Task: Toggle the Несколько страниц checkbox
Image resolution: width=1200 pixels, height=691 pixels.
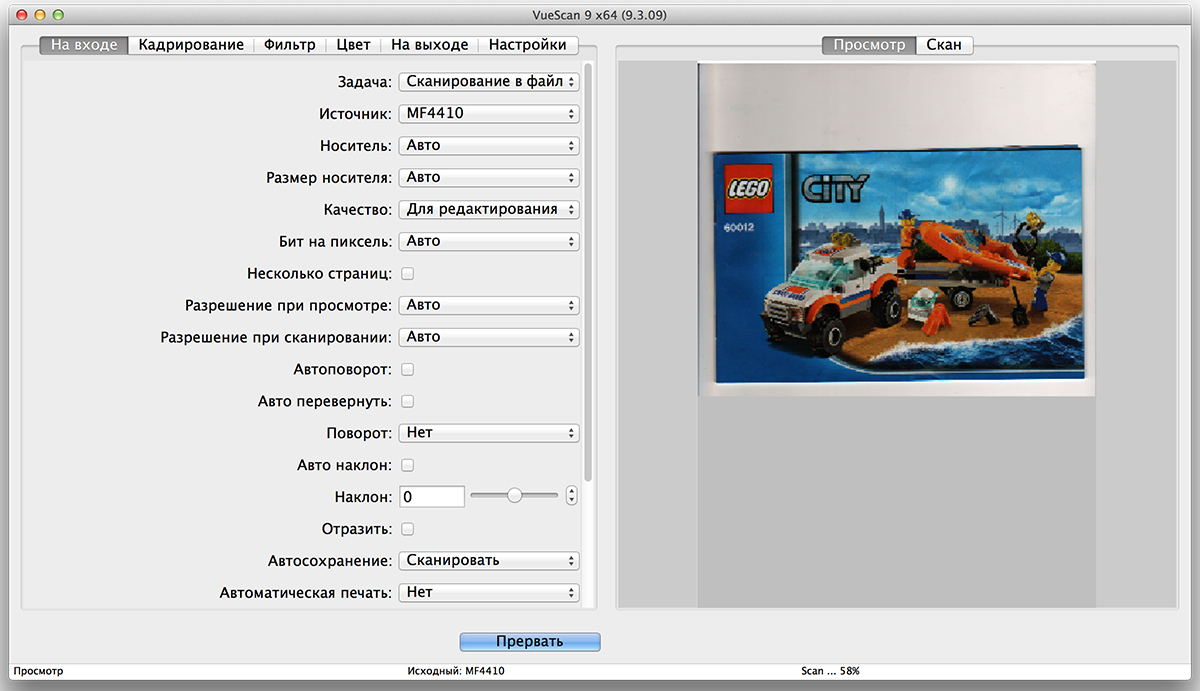Action: (x=408, y=273)
